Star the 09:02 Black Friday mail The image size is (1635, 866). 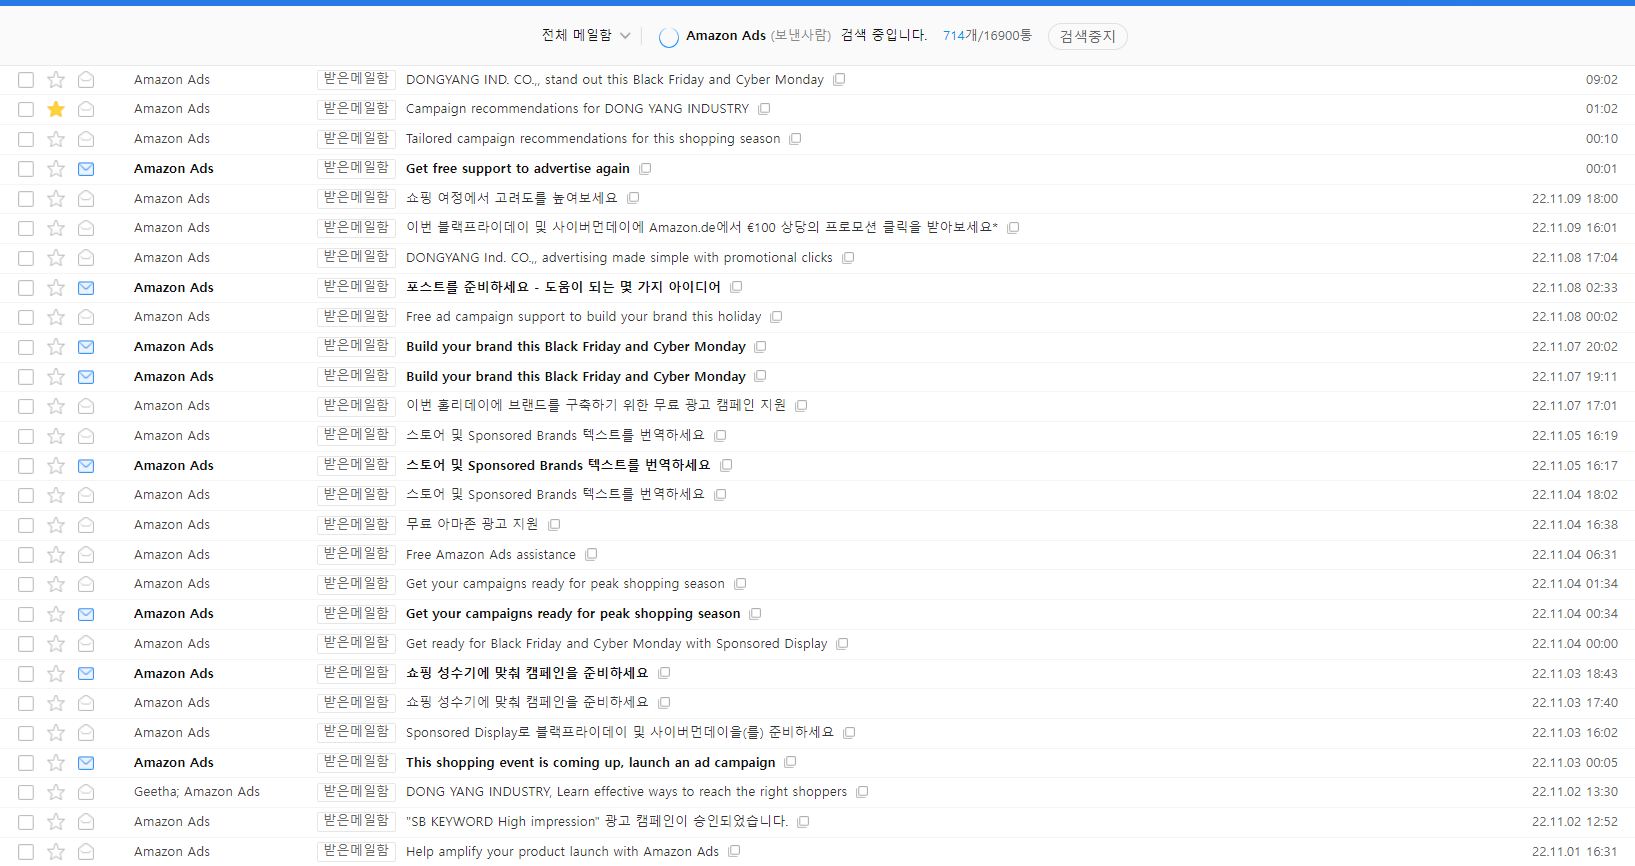coord(56,80)
